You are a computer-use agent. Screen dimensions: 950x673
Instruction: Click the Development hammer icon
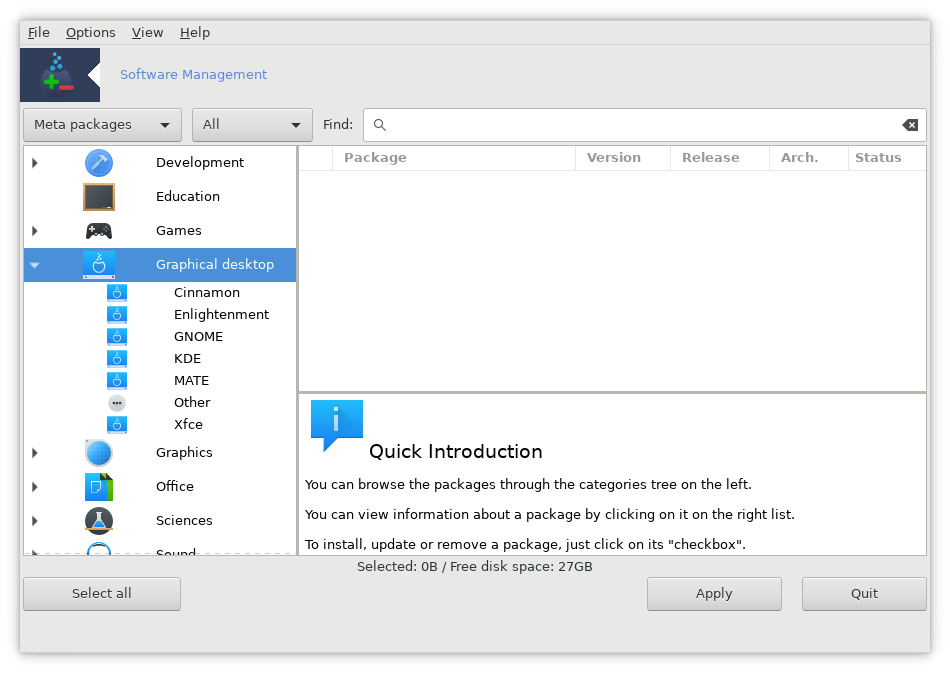pyautogui.click(x=99, y=163)
